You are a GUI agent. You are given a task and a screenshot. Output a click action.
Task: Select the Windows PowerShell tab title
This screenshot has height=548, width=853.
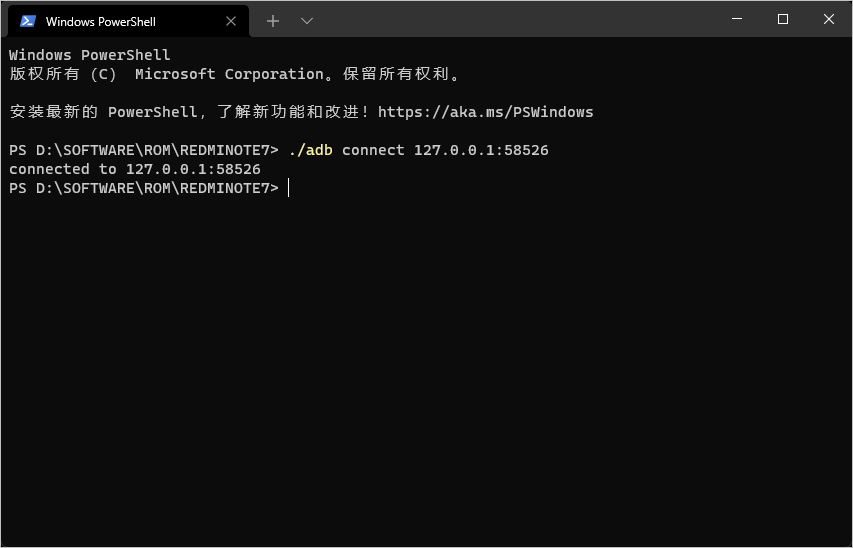[101, 21]
